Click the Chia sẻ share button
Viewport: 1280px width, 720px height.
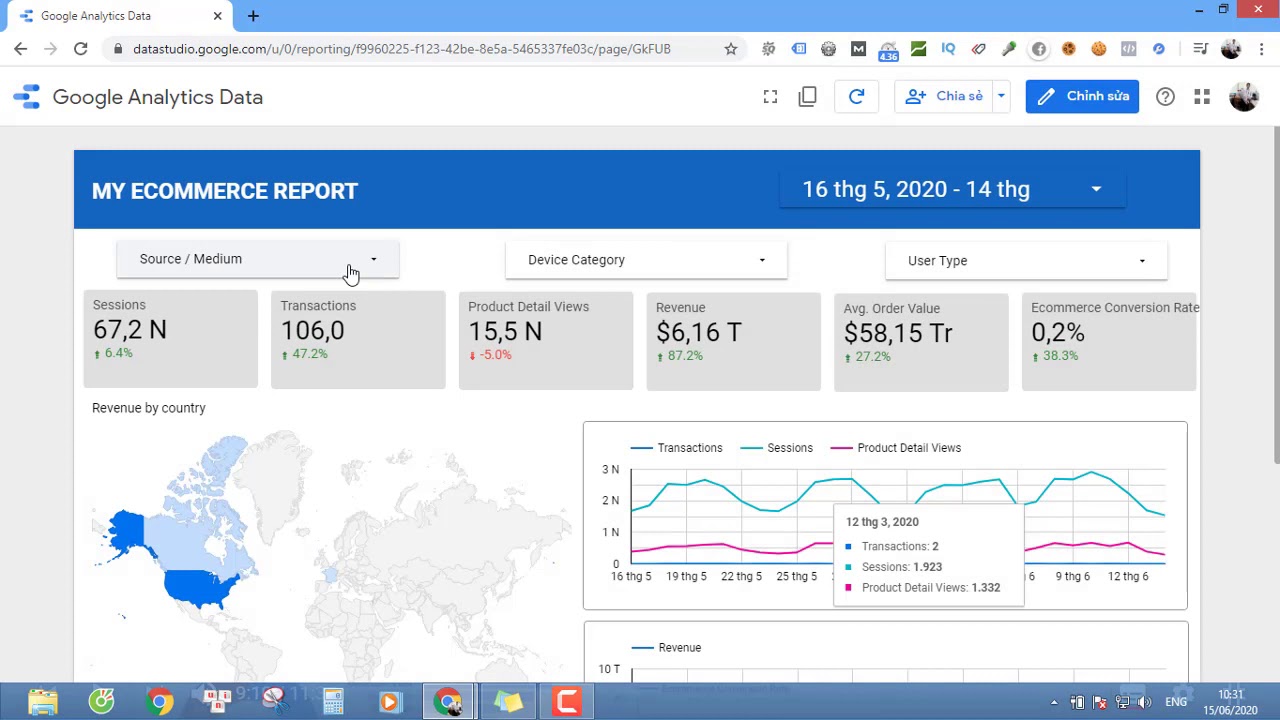coord(944,97)
